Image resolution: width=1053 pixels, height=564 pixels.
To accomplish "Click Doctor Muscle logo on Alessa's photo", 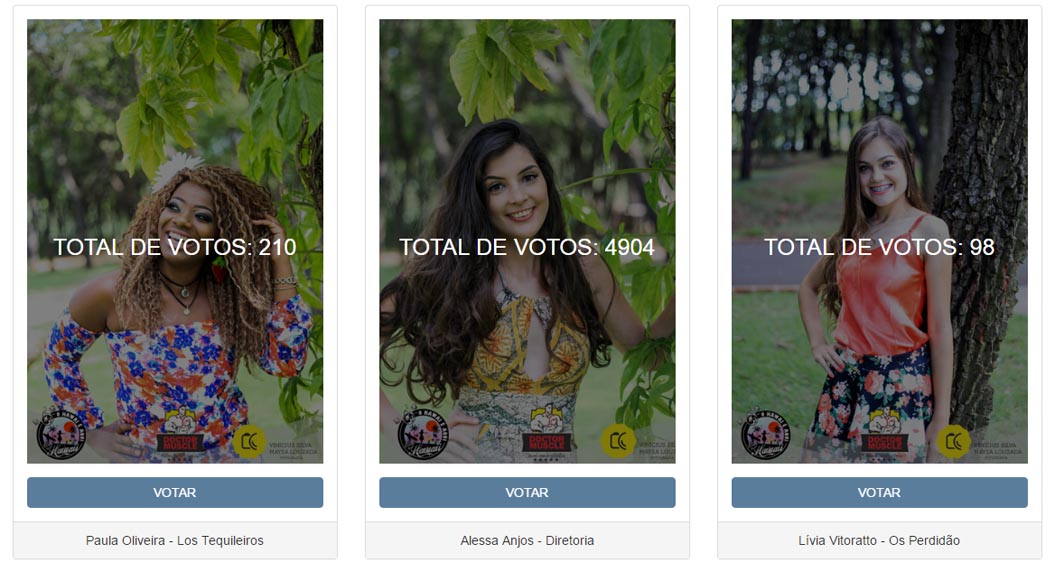I will (547, 432).
